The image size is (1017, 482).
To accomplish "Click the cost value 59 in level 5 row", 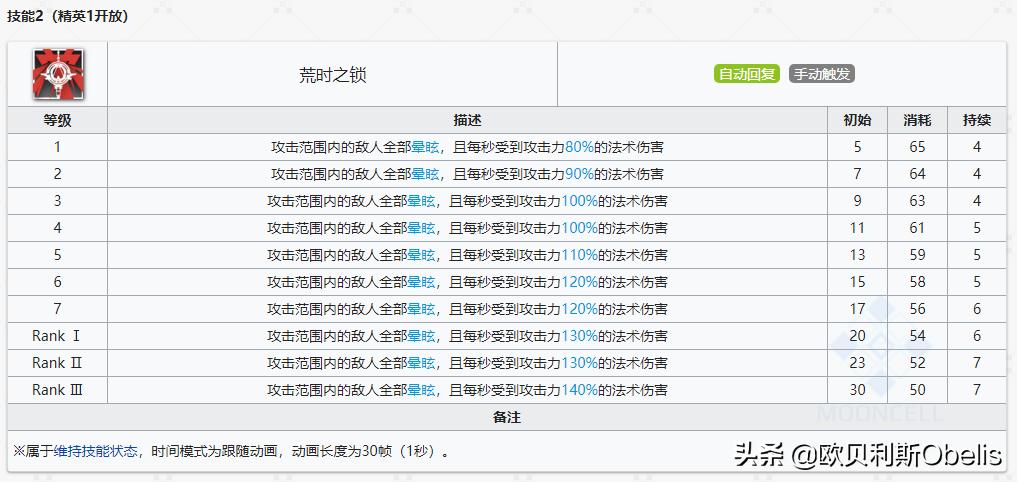I will click(917, 256).
